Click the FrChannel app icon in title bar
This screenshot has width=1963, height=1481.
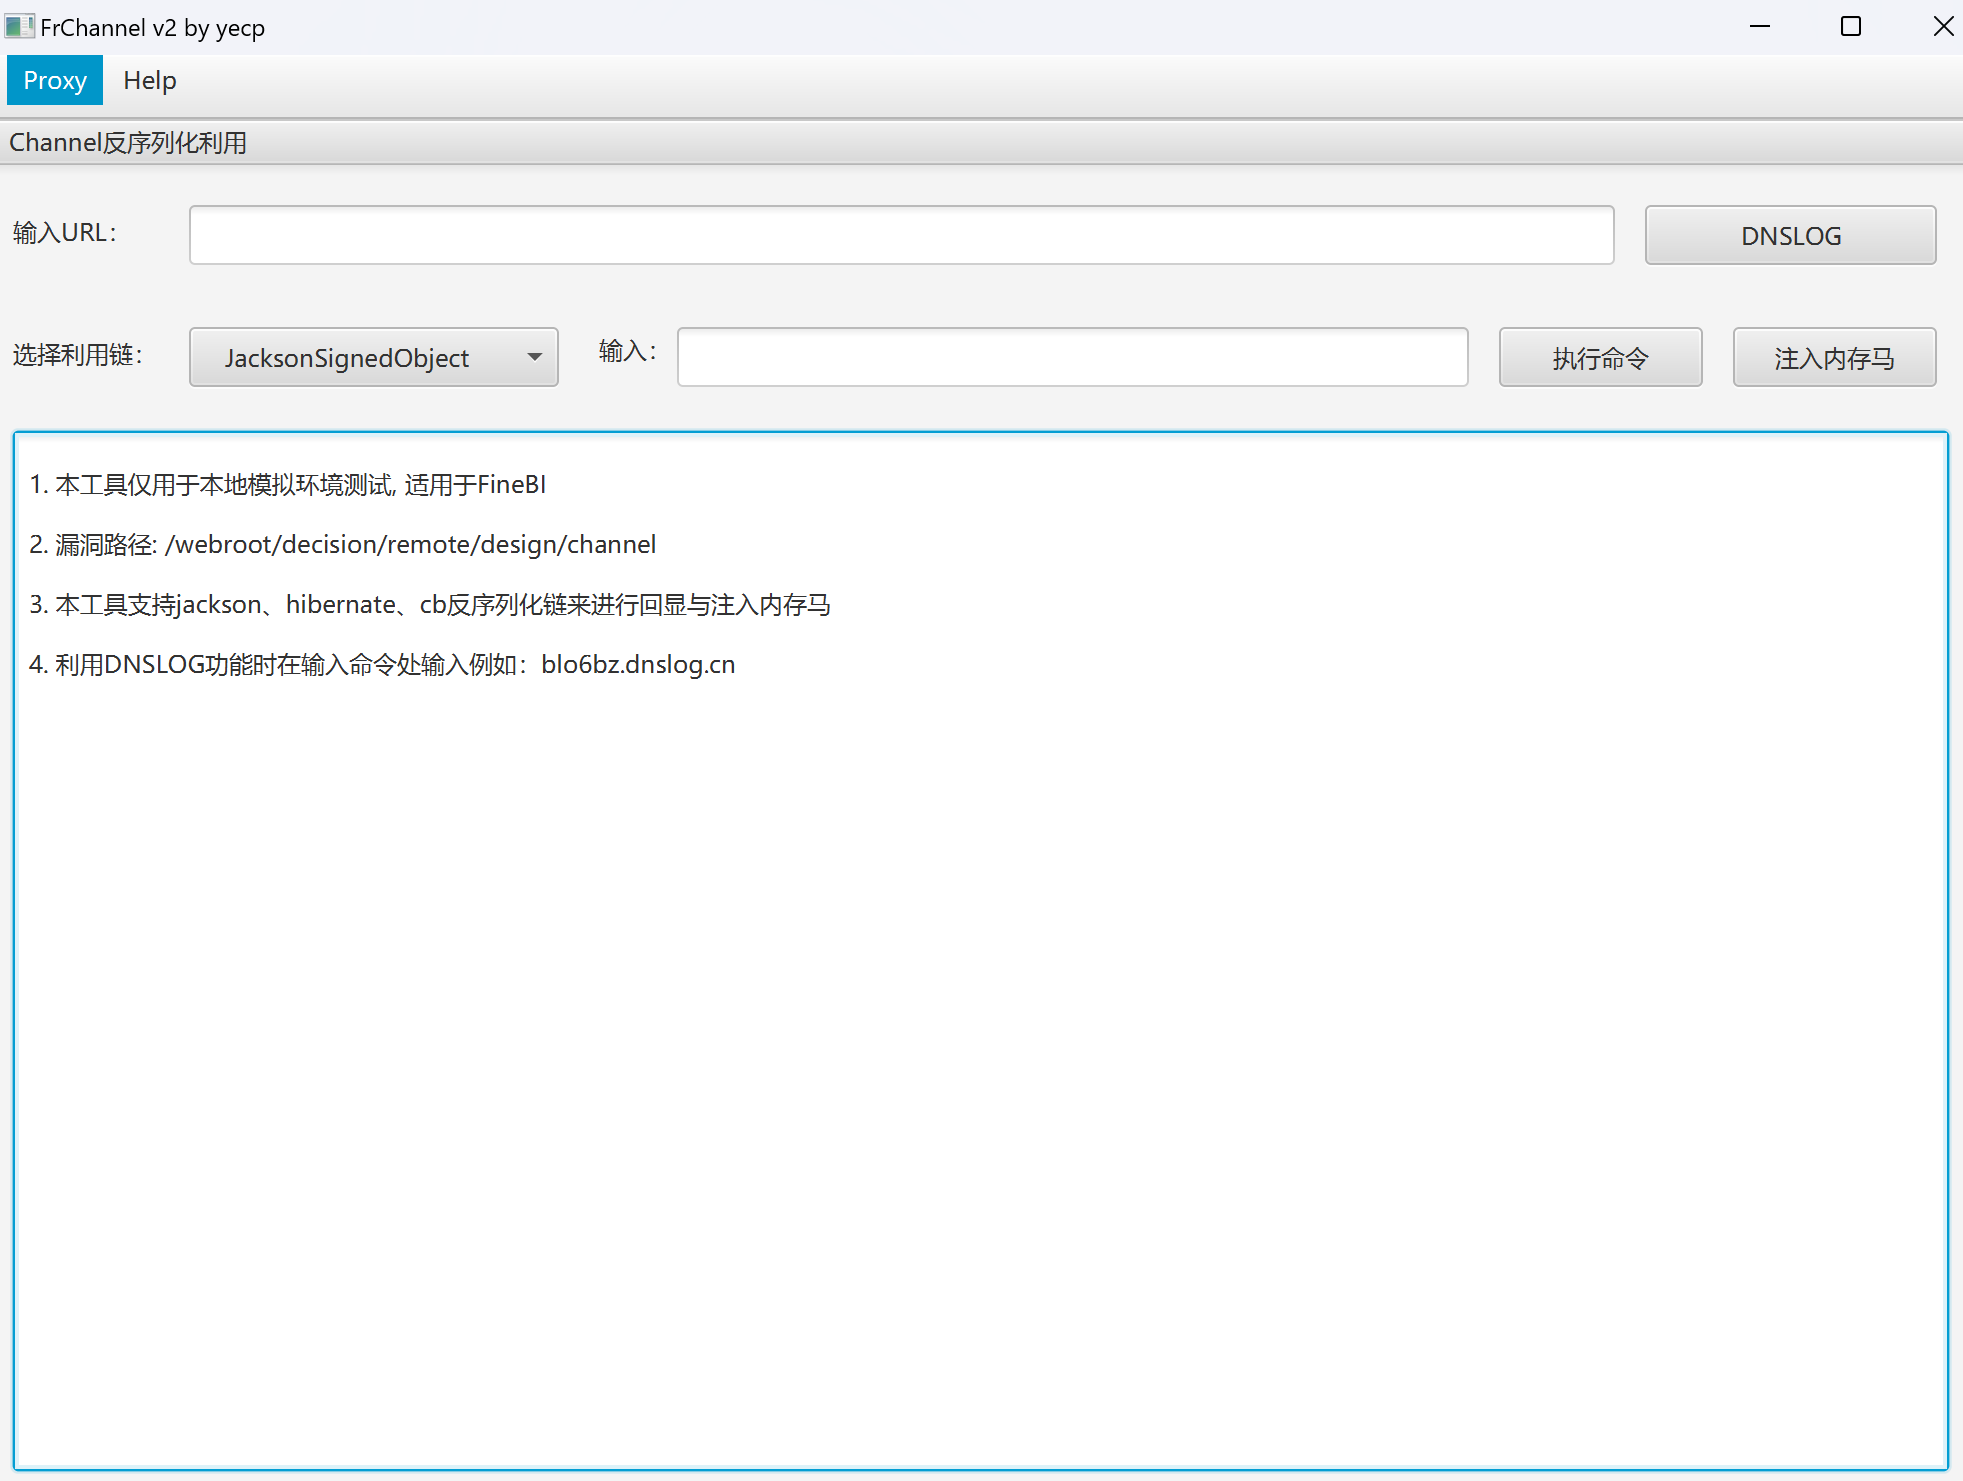pyautogui.click(x=18, y=26)
